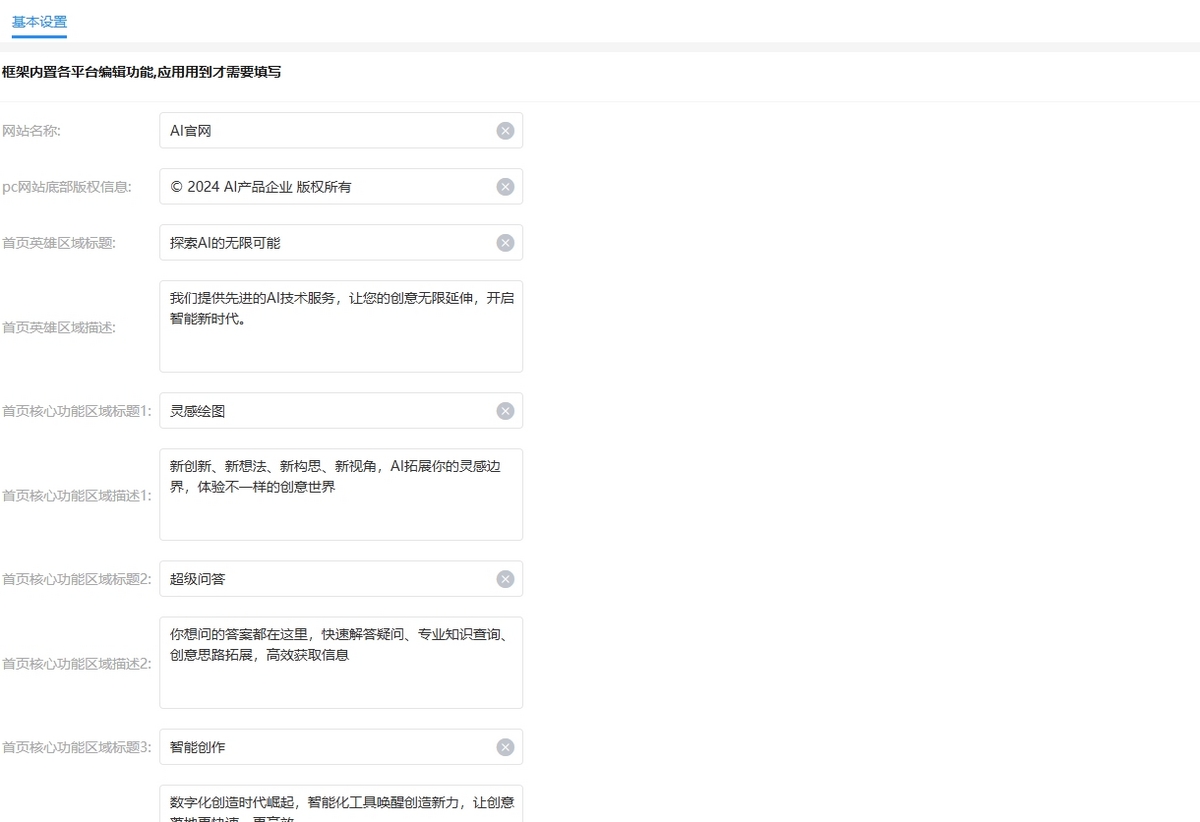Clear core feature description 1 via its X icon

pyautogui.click(x=505, y=458)
